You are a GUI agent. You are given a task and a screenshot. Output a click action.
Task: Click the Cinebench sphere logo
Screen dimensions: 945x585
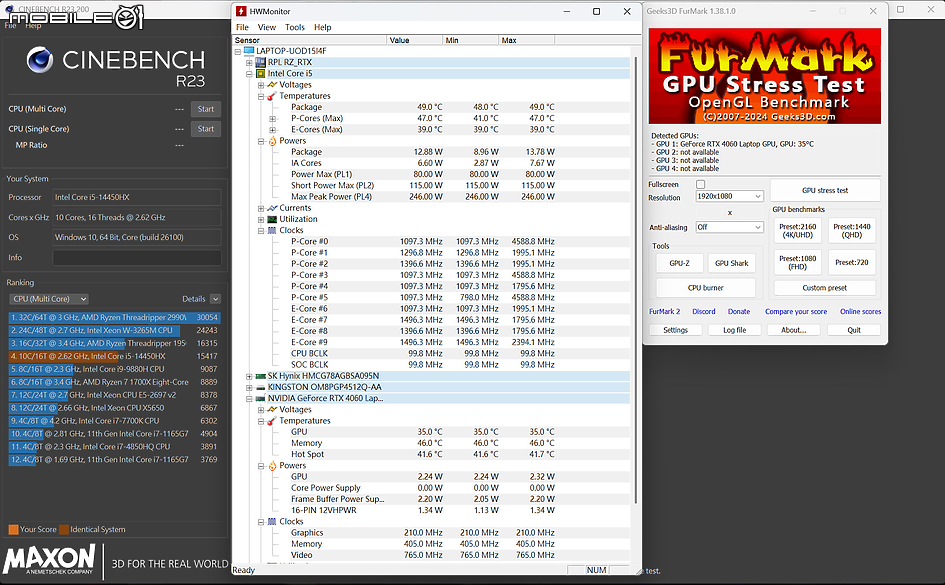click(x=40, y=60)
